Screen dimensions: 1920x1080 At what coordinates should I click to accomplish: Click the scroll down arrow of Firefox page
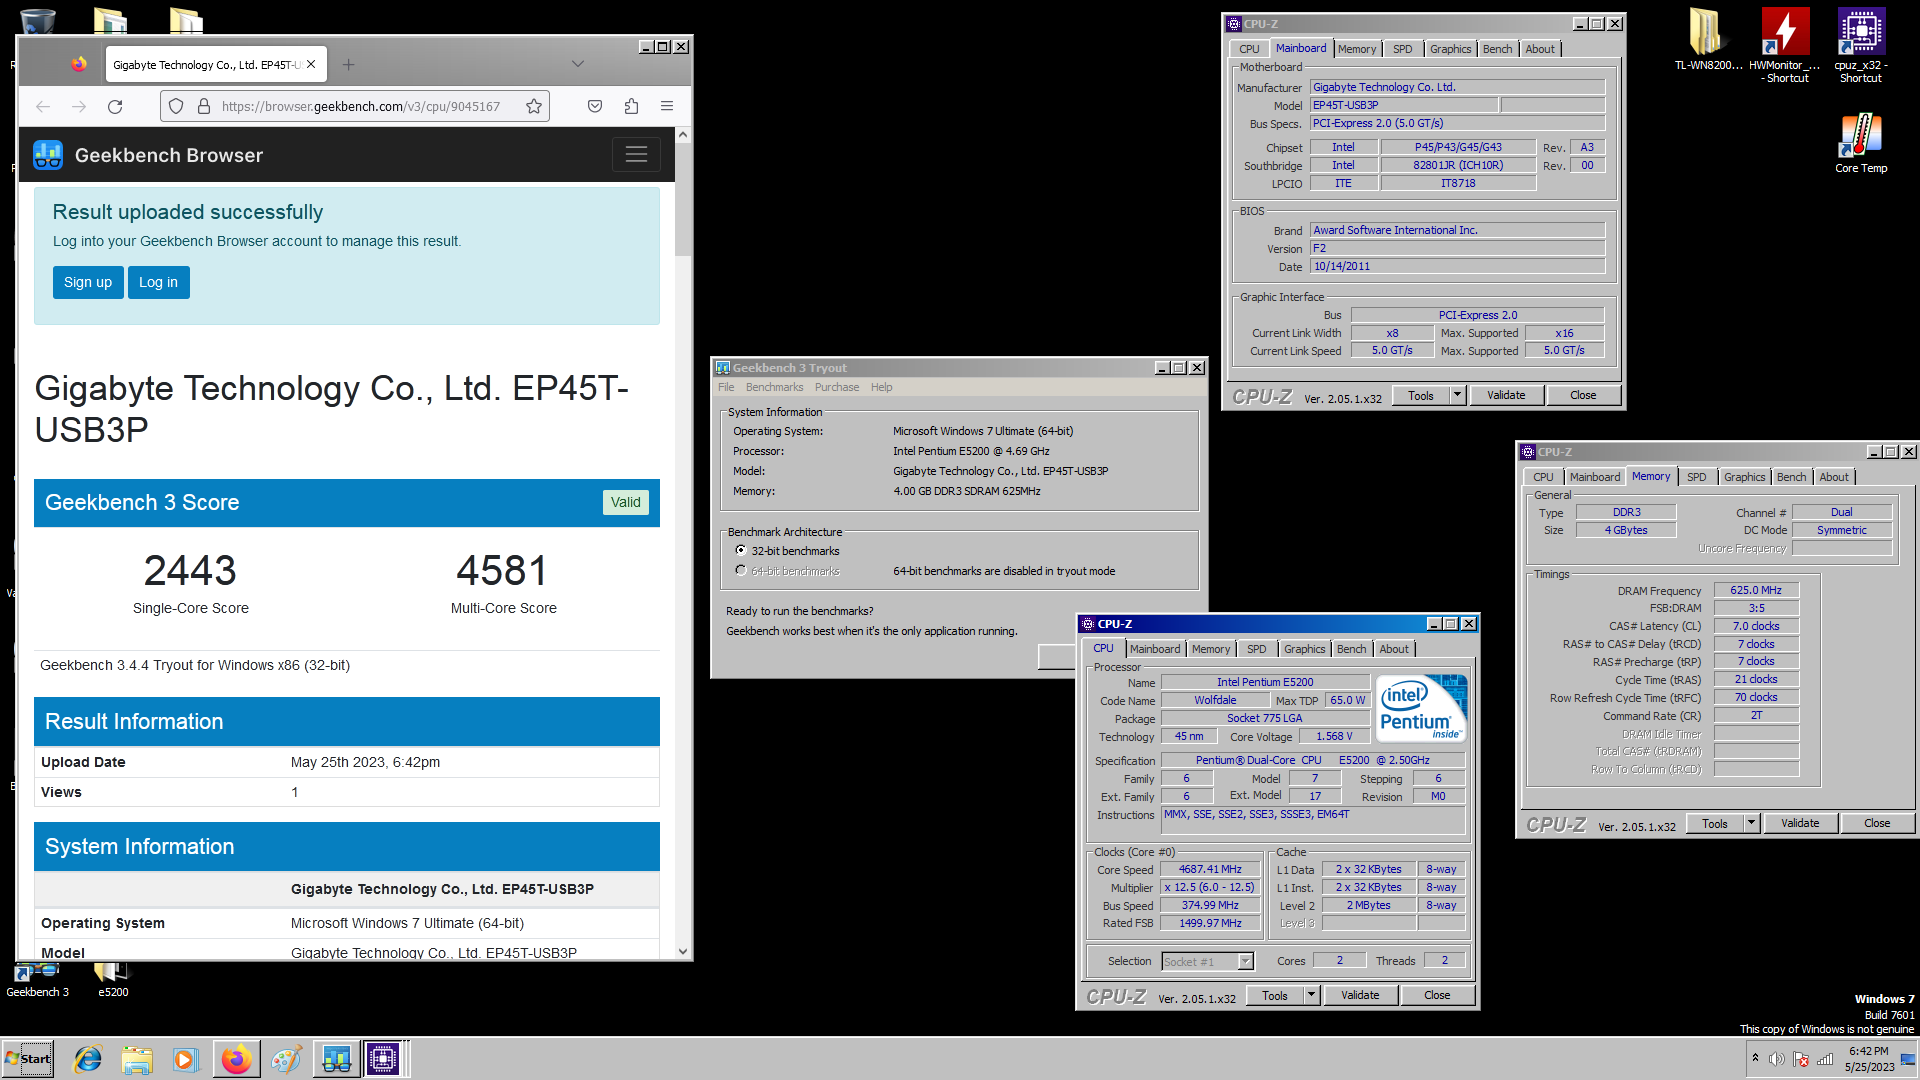(x=683, y=952)
